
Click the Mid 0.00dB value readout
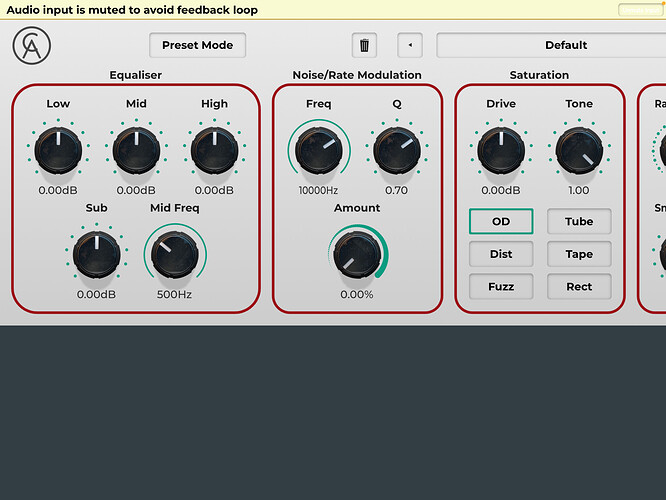coord(136,190)
